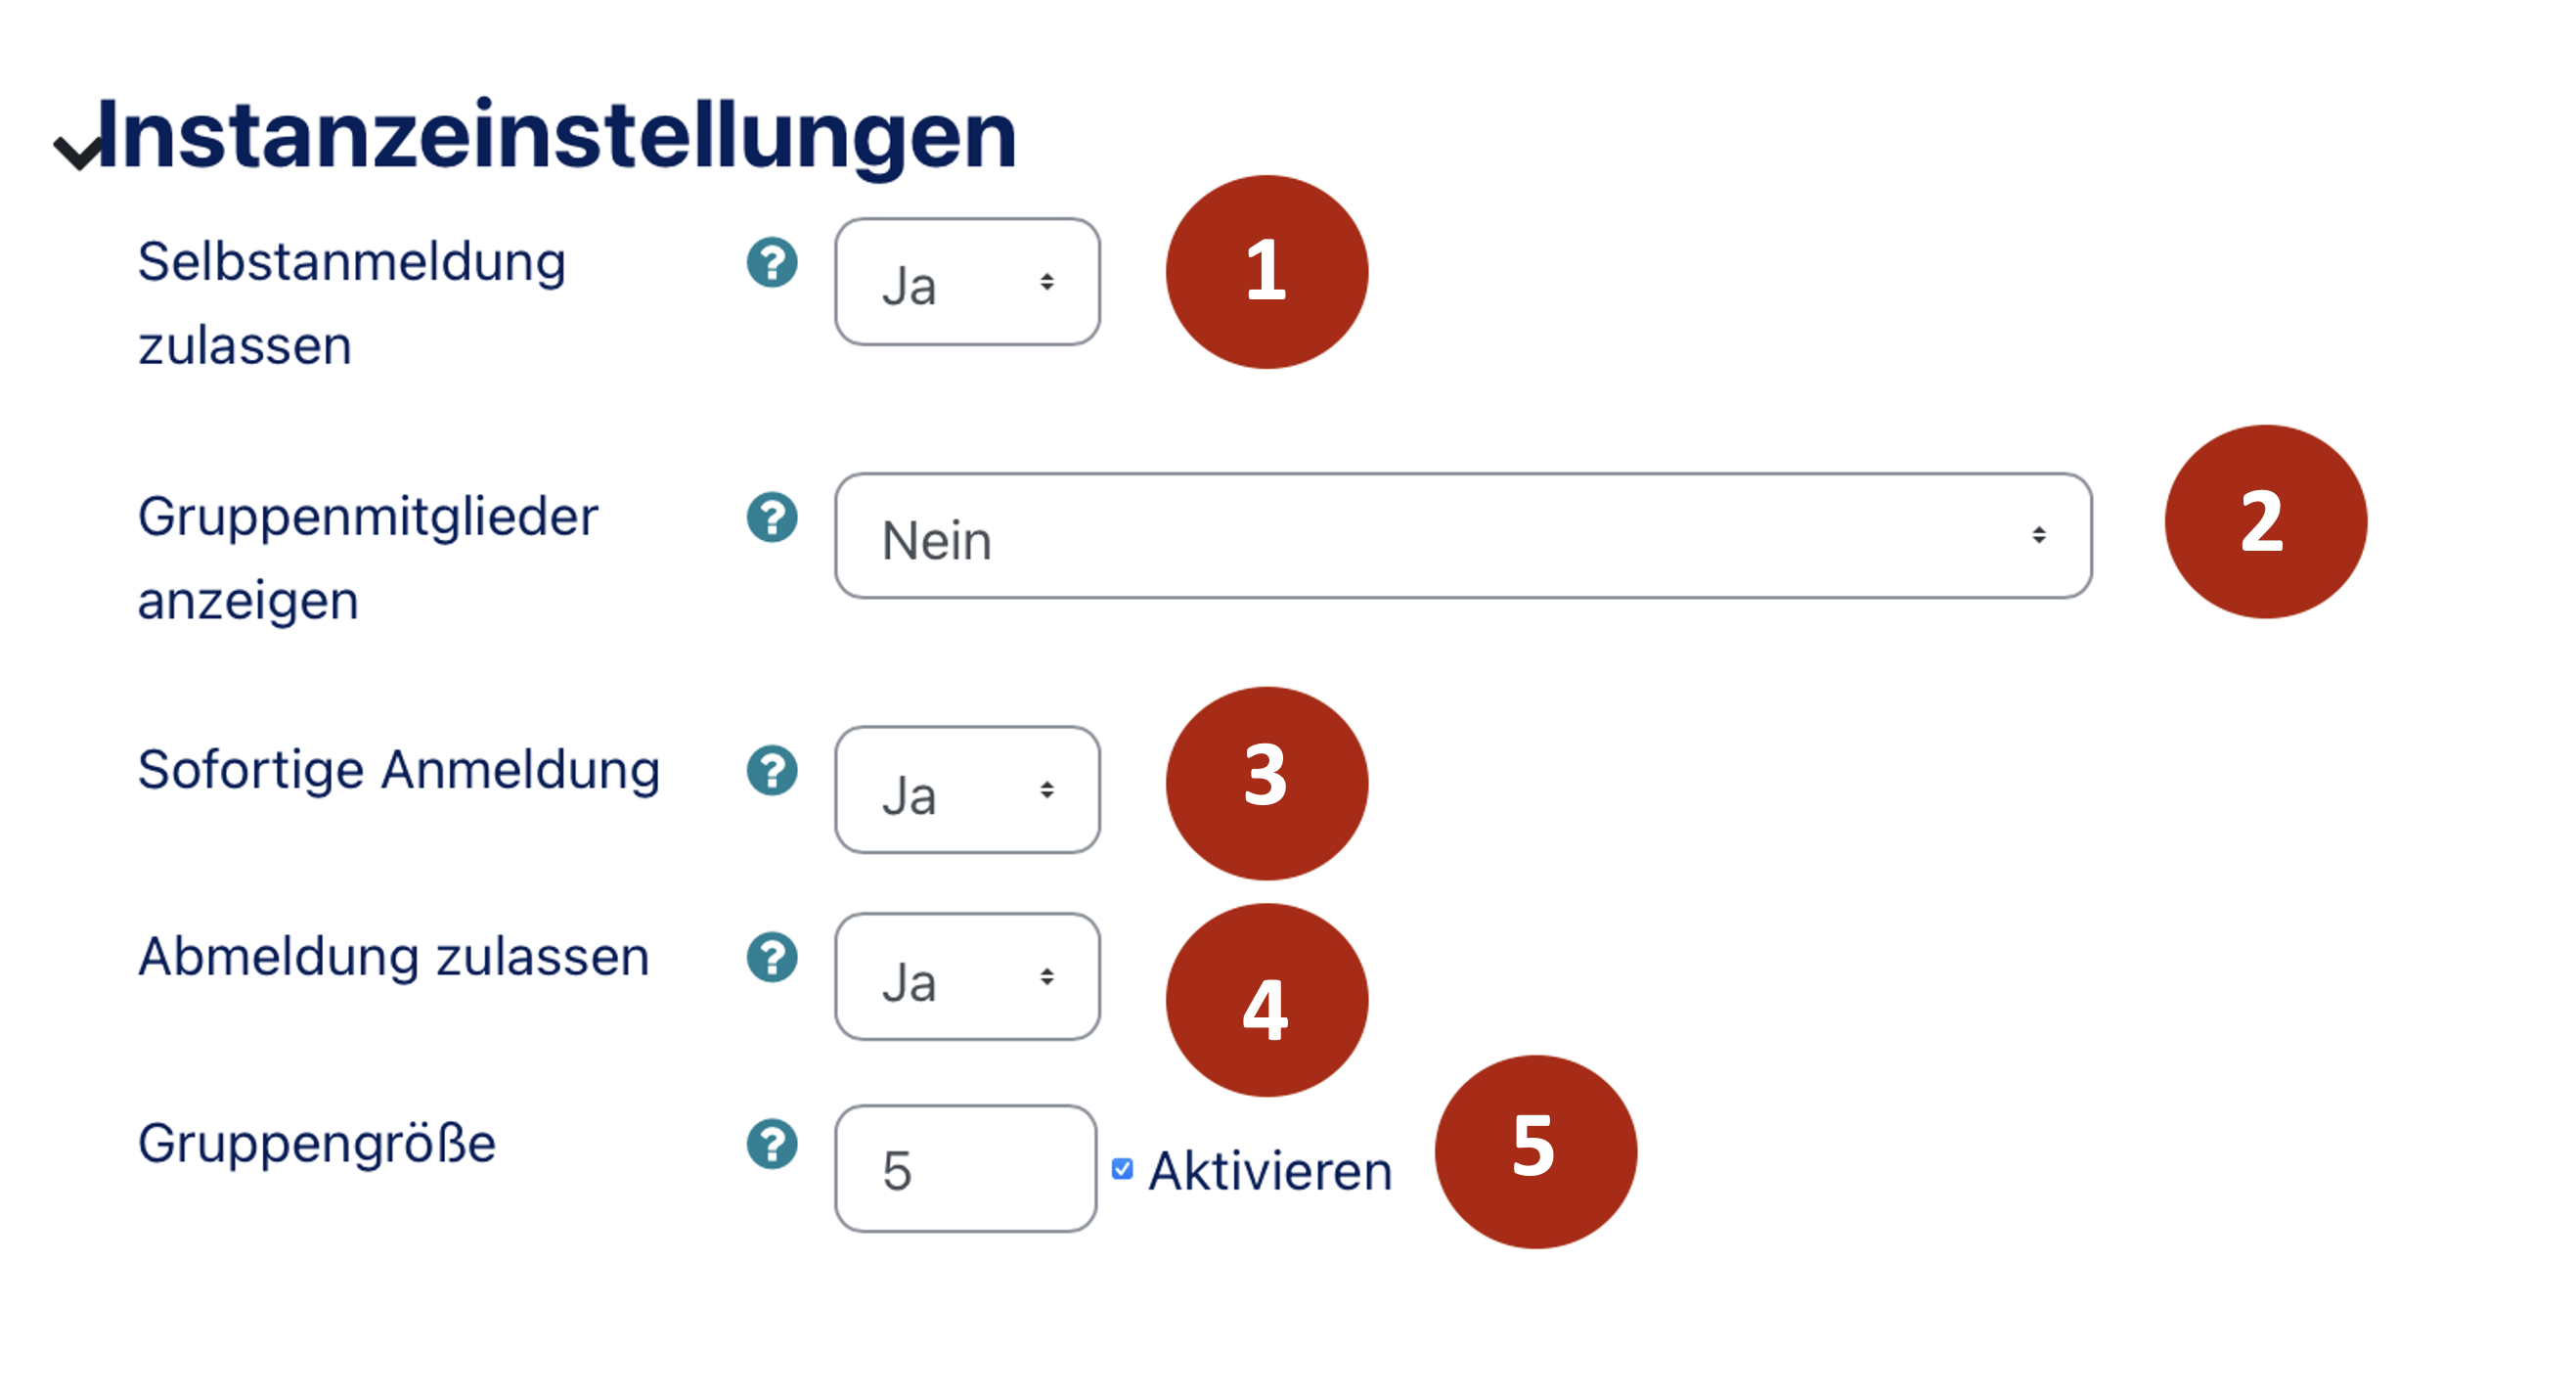Click the red number 5 marker
Image resolution: width=2576 pixels, height=1397 pixels.
point(1535,1151)
